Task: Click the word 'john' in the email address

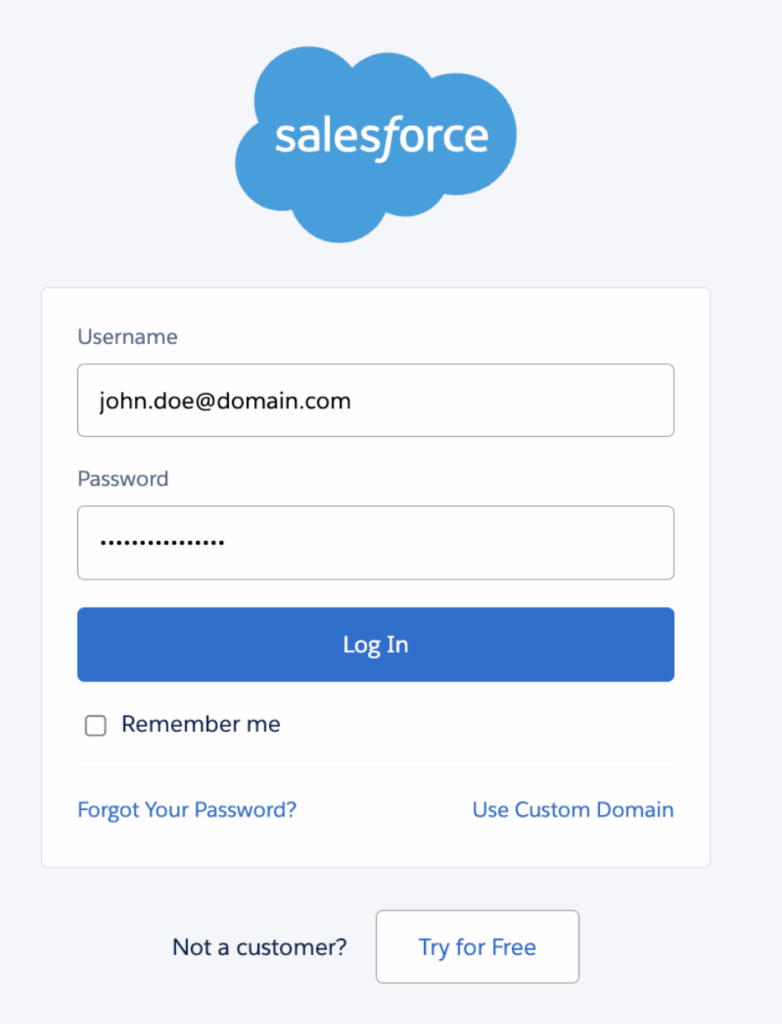Action: (x=117, y=401)
